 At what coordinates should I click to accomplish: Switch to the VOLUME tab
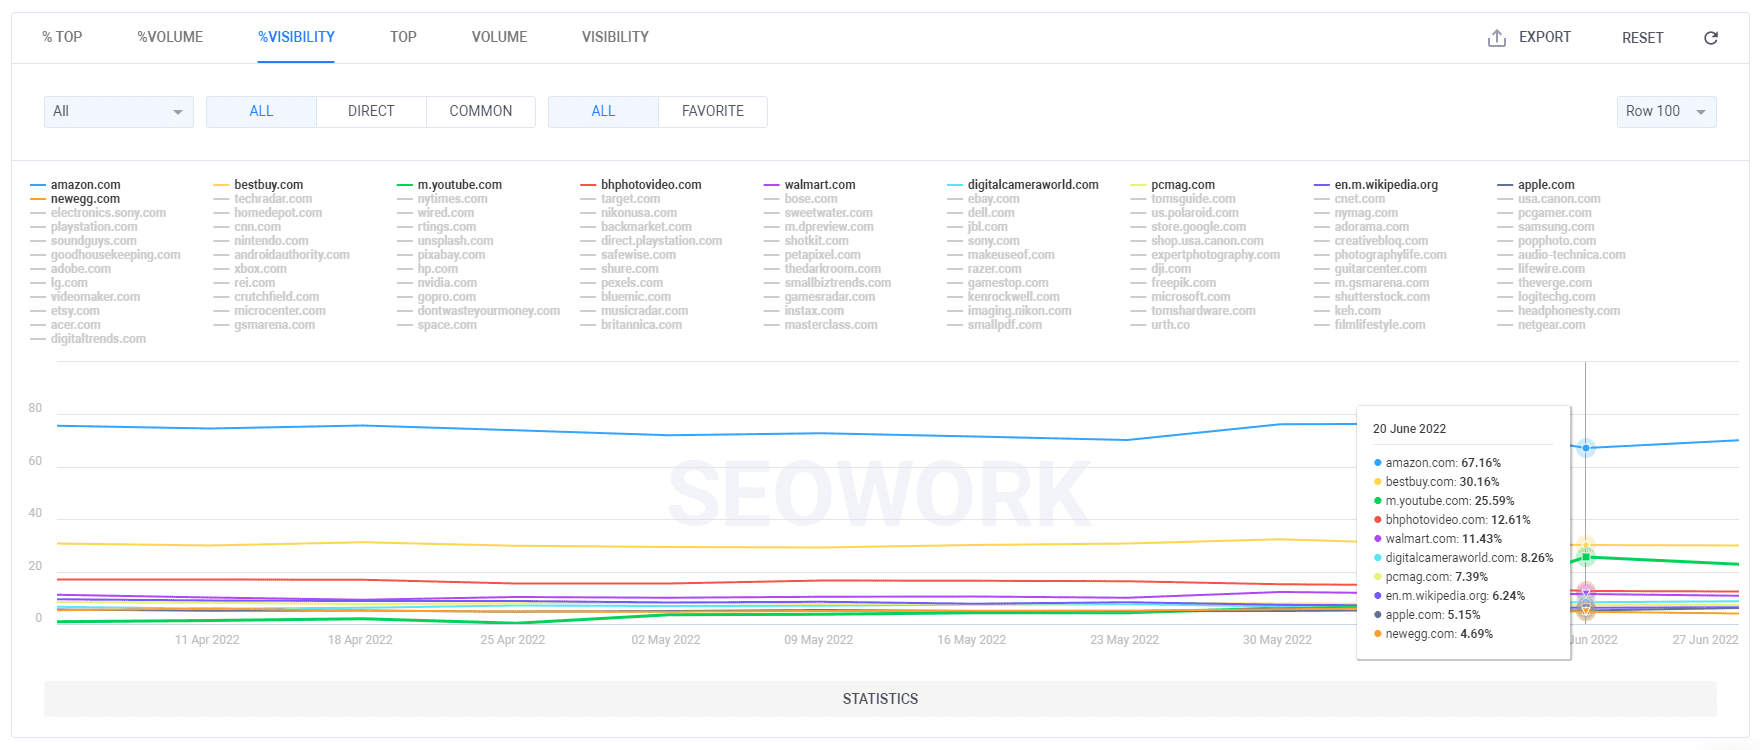click(499, 37)
